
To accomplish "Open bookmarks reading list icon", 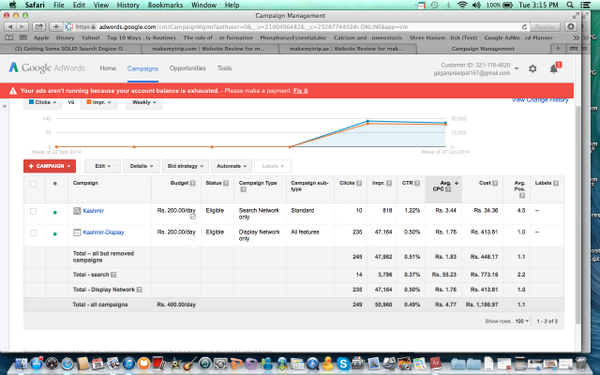I will [x=9, y=38].
